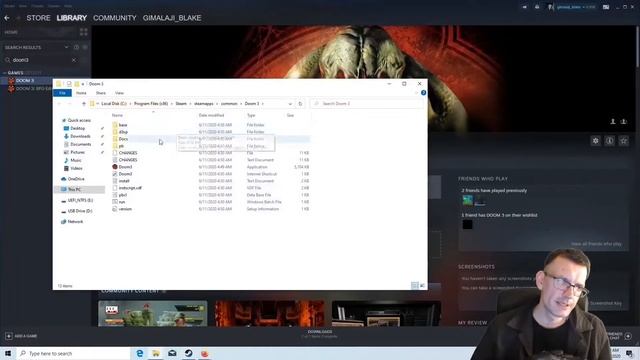Select the base folder
This screenshot has height=360, width=640.
tap(123, 125)
